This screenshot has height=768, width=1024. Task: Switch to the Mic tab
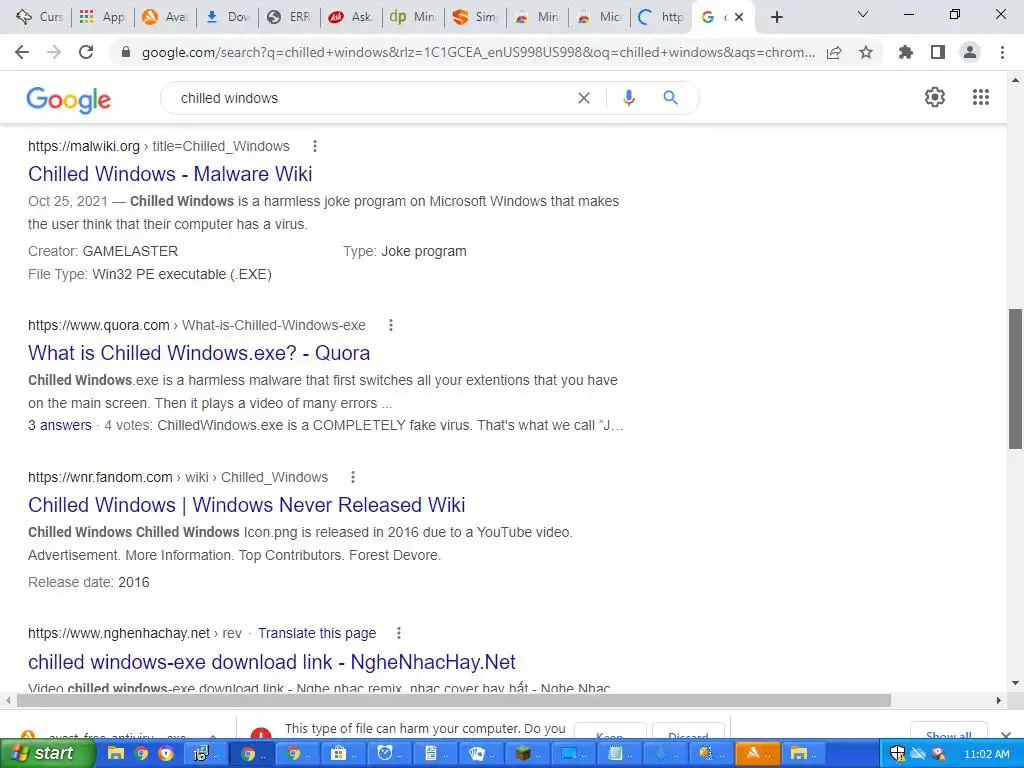pyautogui.click(x=600, y=17)
